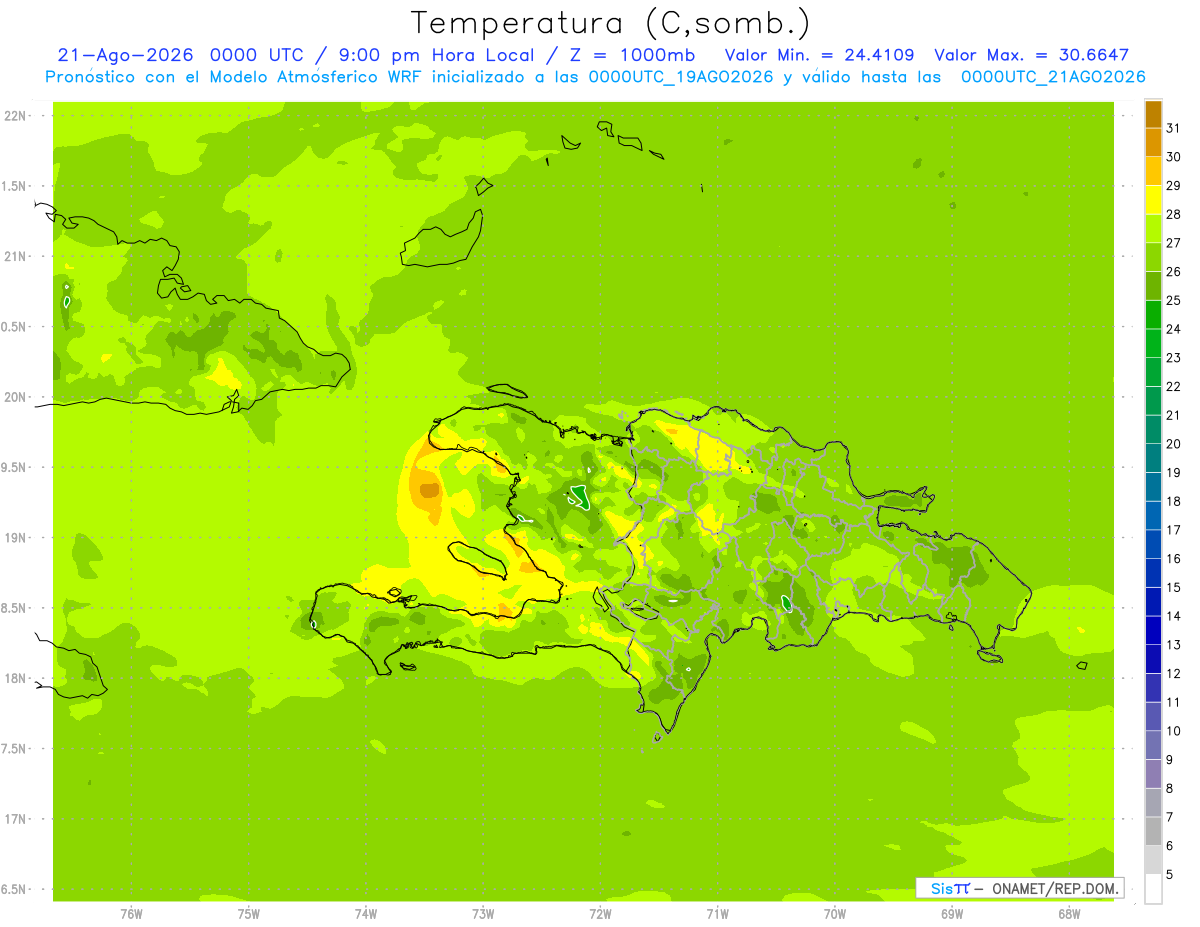This screenshot has width=1200, height=927.
Task: Click the "72W" longitude label
Action: pyautogui.click(x=600, y=914)
